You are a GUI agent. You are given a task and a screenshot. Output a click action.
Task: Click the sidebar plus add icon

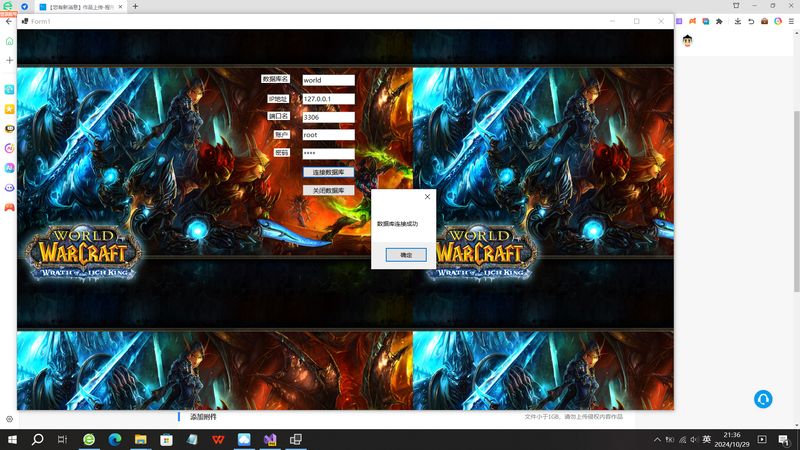(x=9, y=60)
